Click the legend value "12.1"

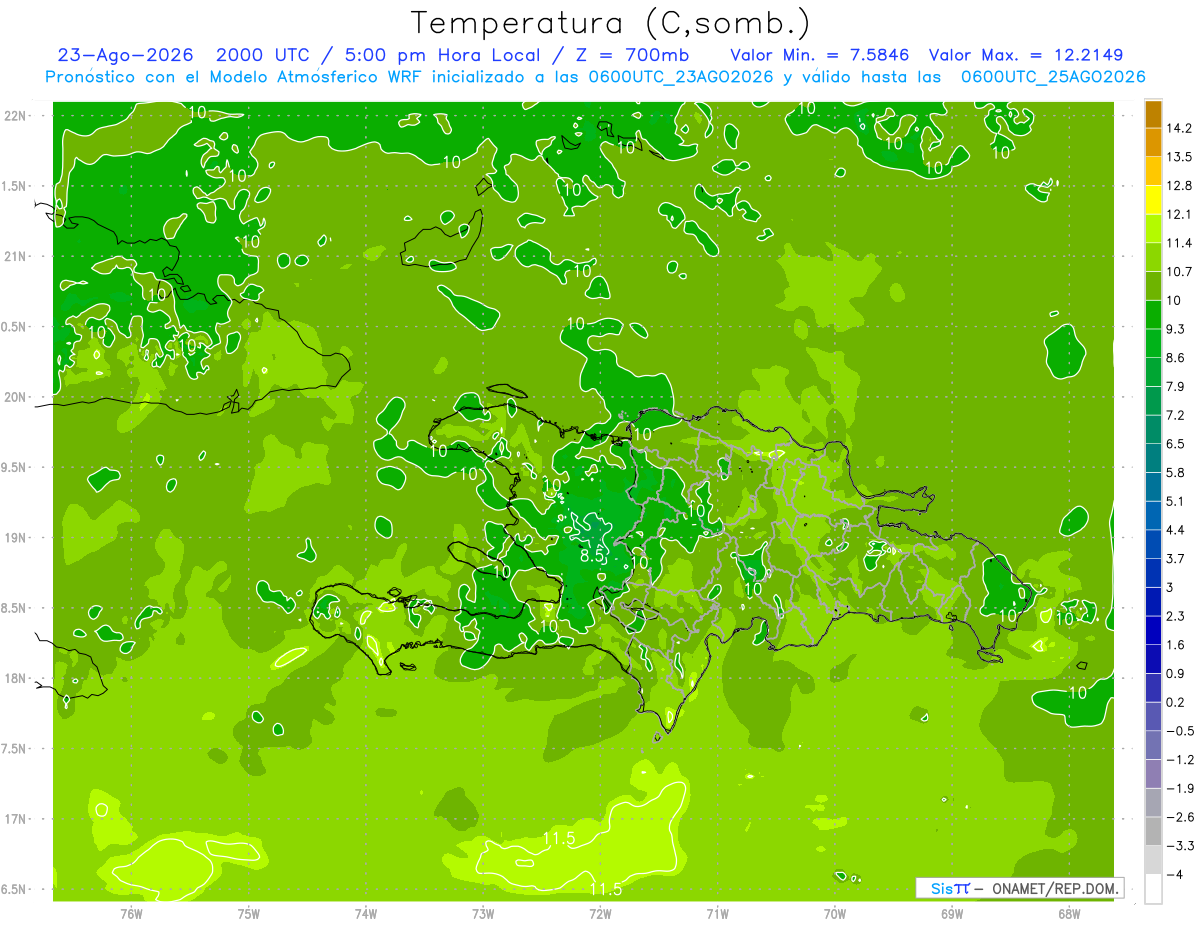pos(1181,214)
